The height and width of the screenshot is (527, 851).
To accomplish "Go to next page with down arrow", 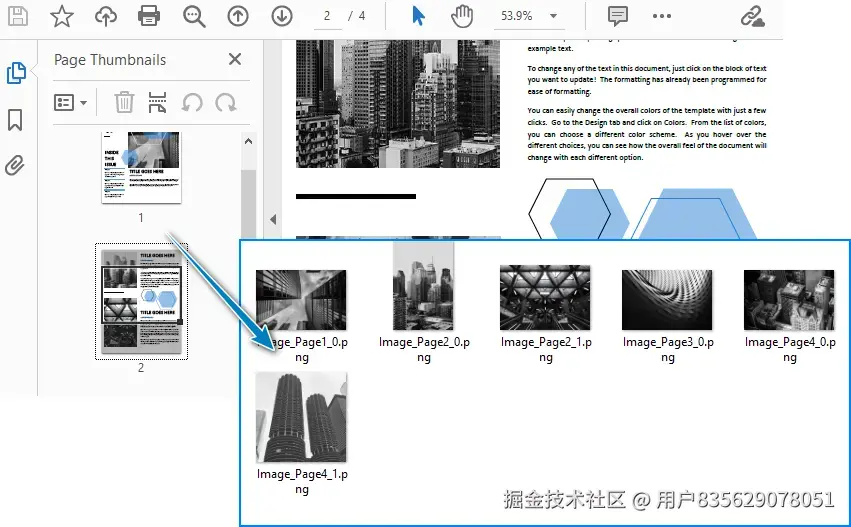I will [282, 16].
